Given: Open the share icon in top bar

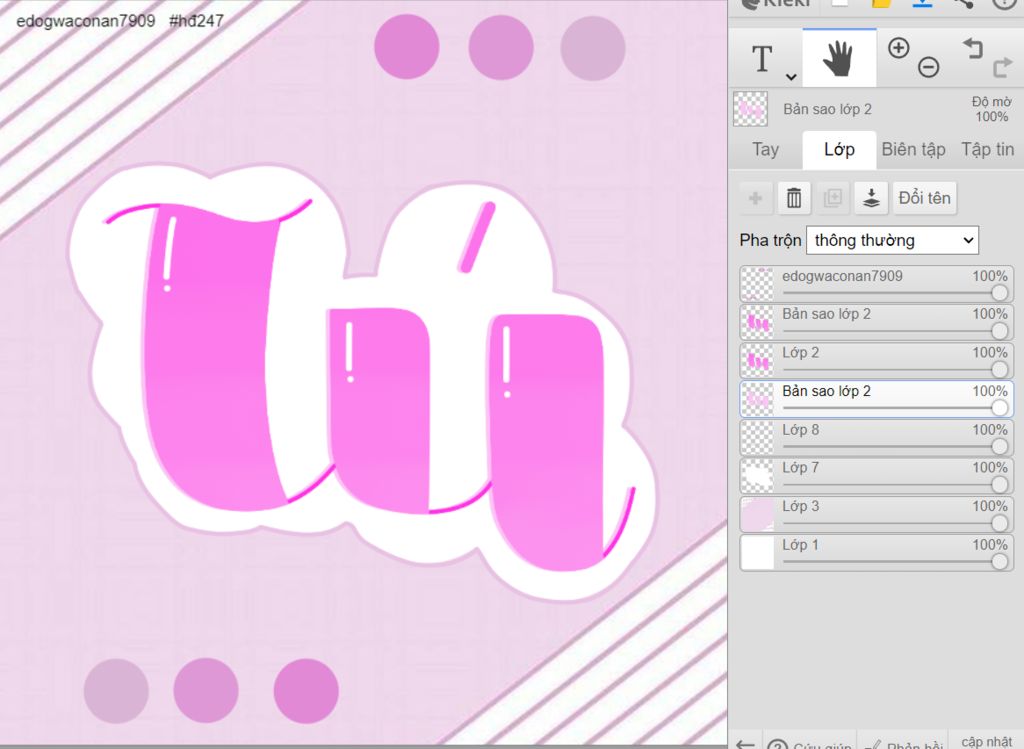Looking at the screenshot, I should pos(963,4).
